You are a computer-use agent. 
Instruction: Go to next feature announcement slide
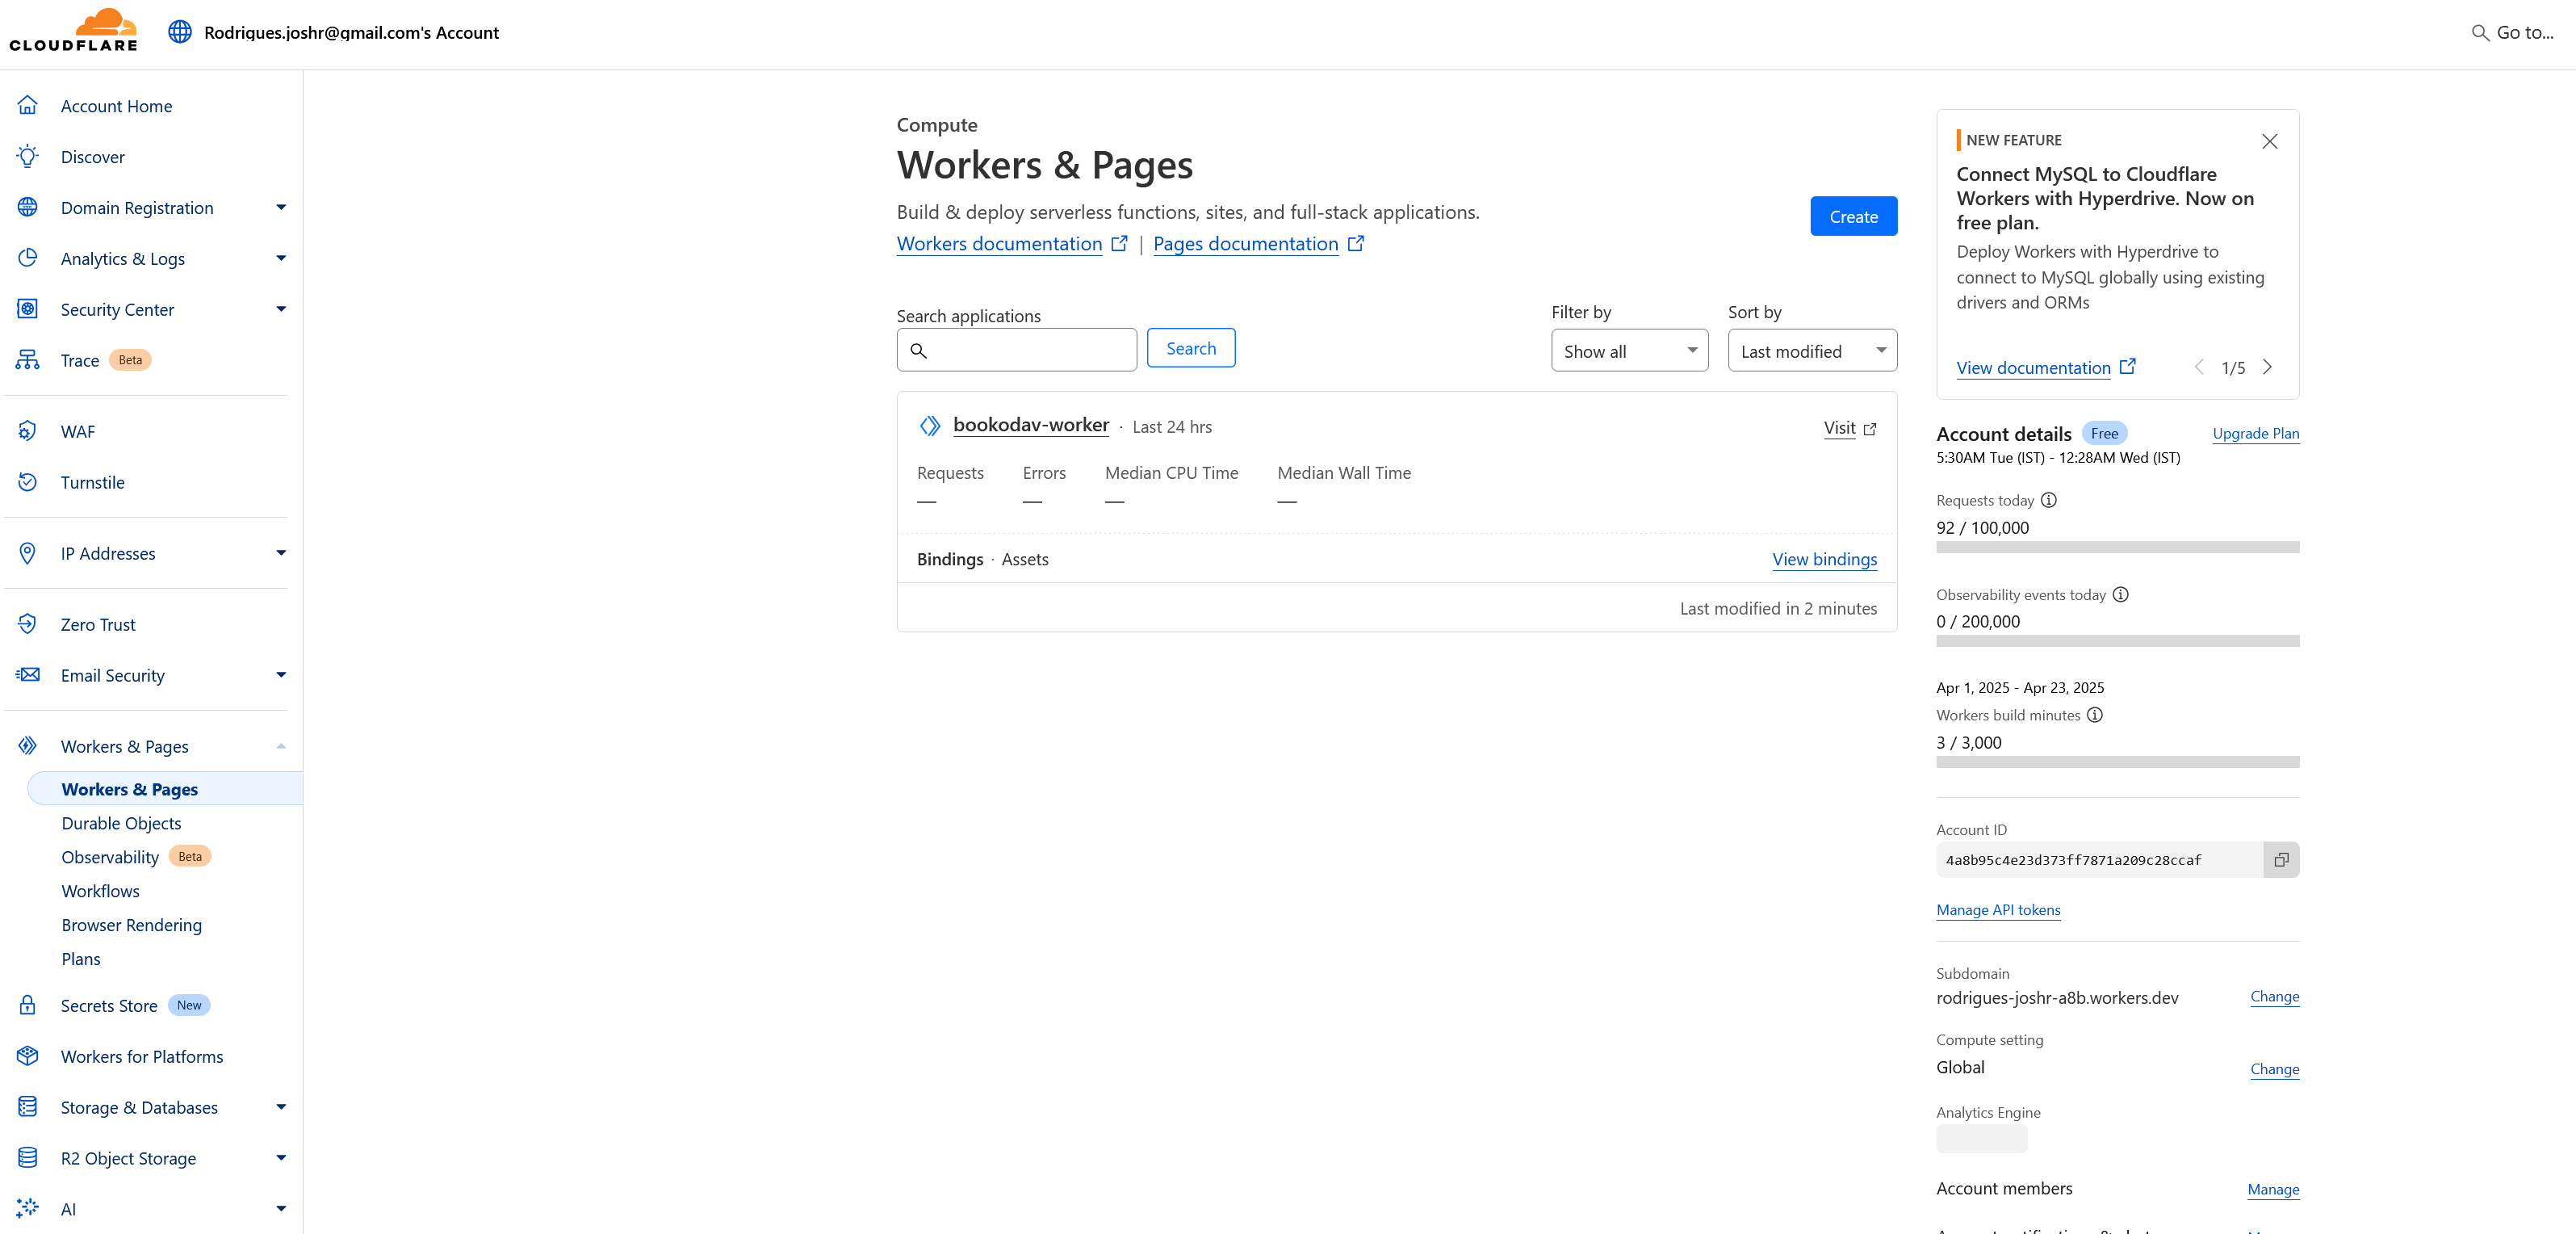pos(2267,367)
